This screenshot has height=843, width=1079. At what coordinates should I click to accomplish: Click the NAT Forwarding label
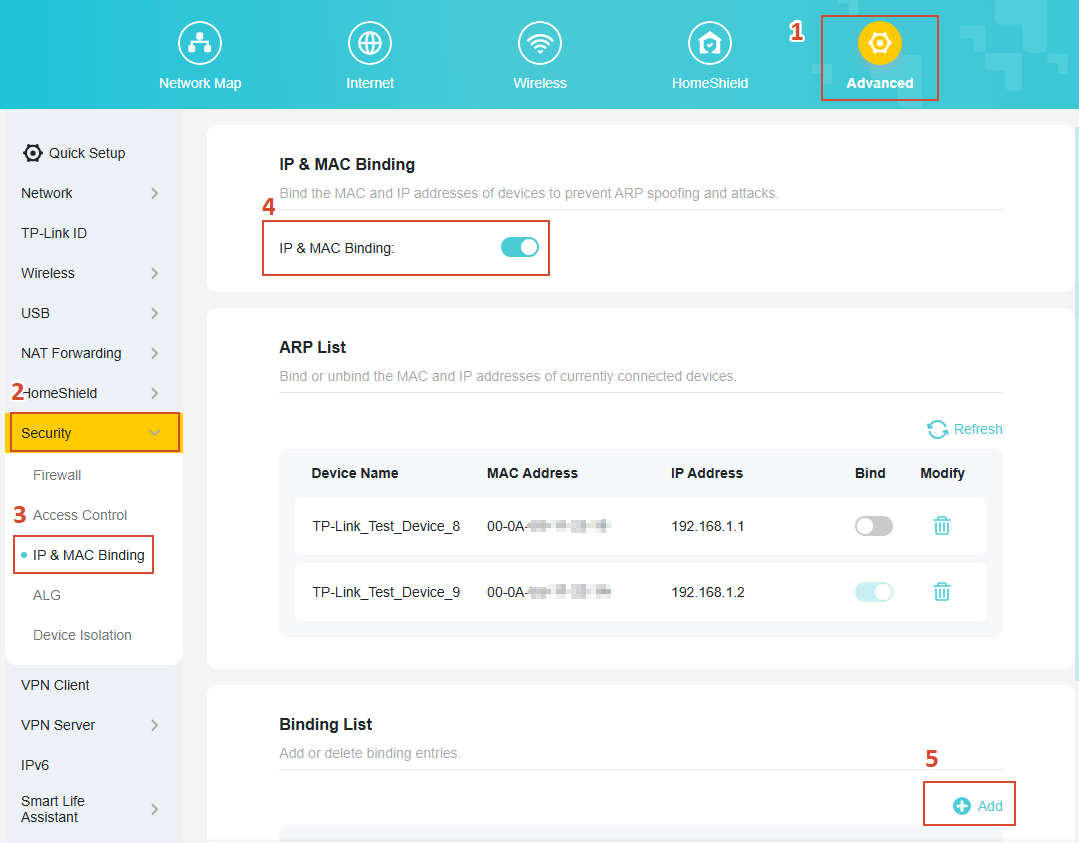point(71,353)
